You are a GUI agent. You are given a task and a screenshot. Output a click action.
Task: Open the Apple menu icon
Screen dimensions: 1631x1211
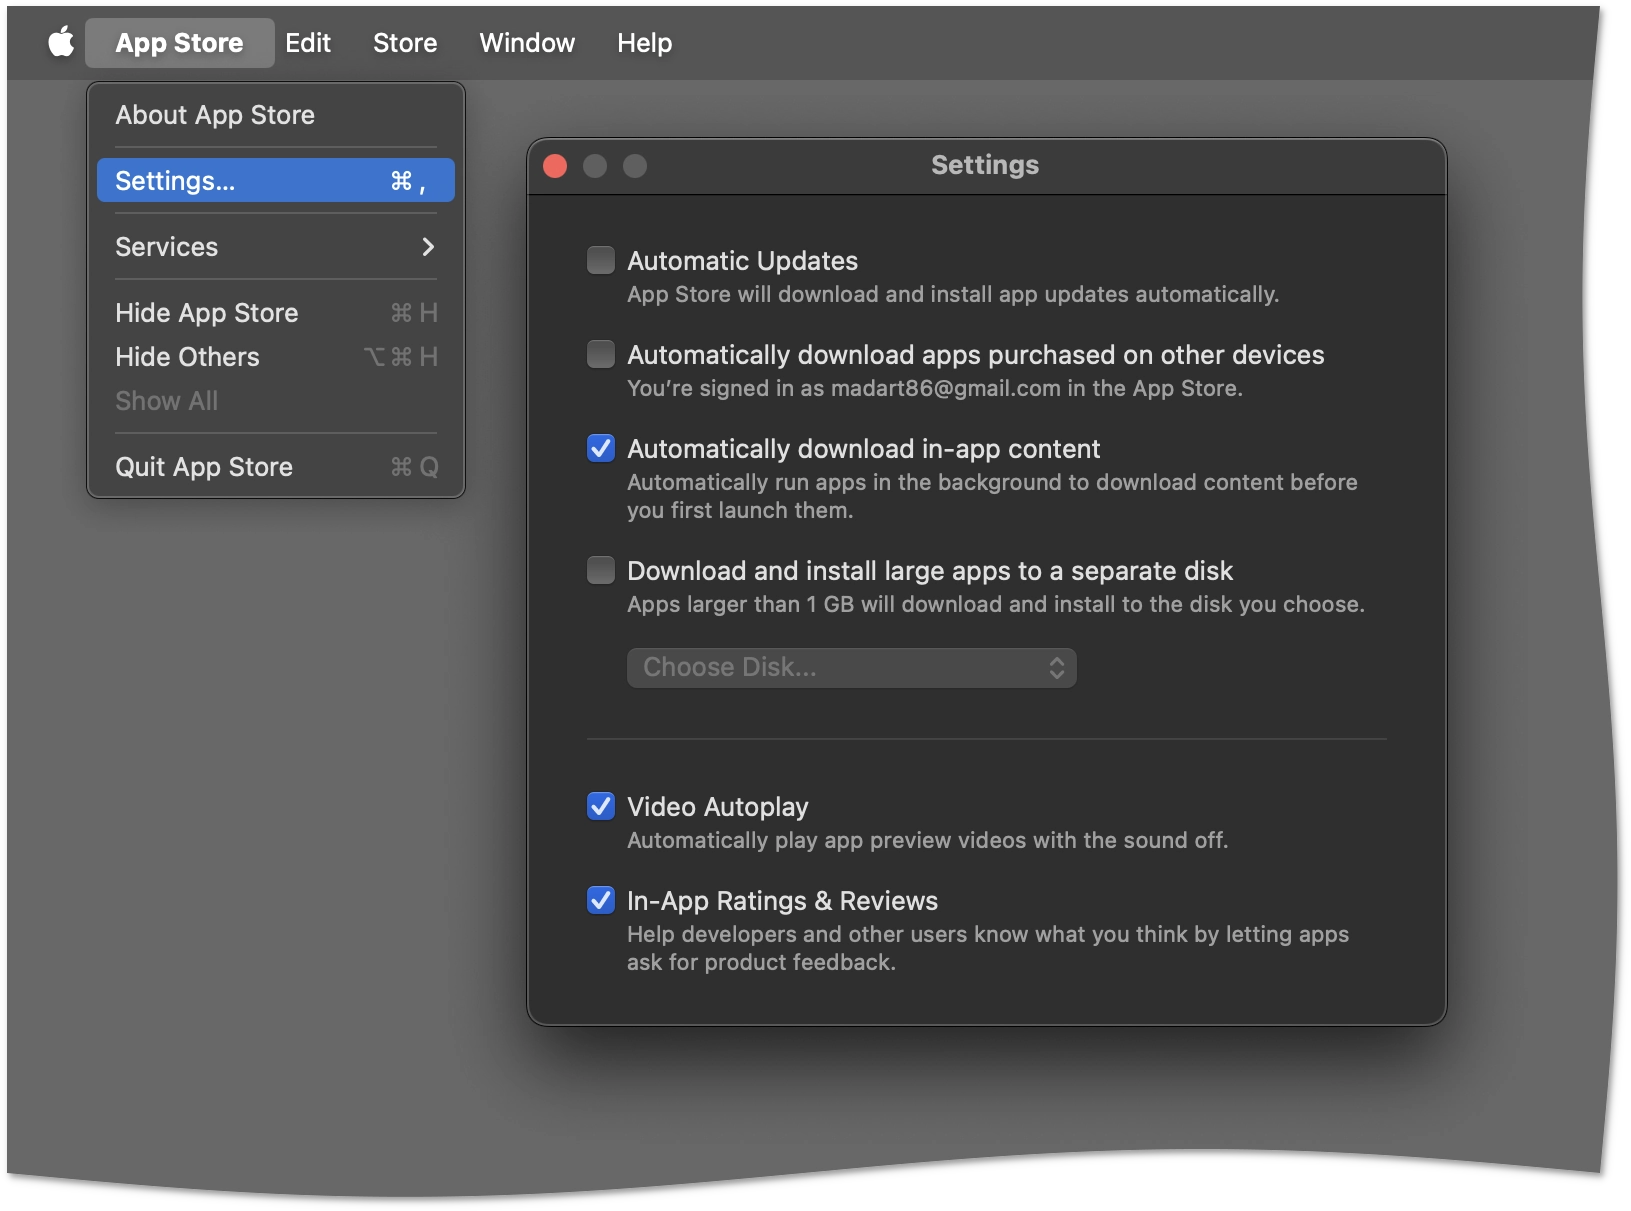point(61,43)
